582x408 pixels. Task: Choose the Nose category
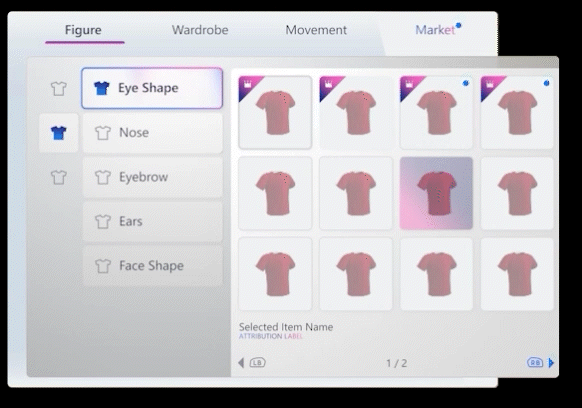pyautogui.click(x=153, y=133)
